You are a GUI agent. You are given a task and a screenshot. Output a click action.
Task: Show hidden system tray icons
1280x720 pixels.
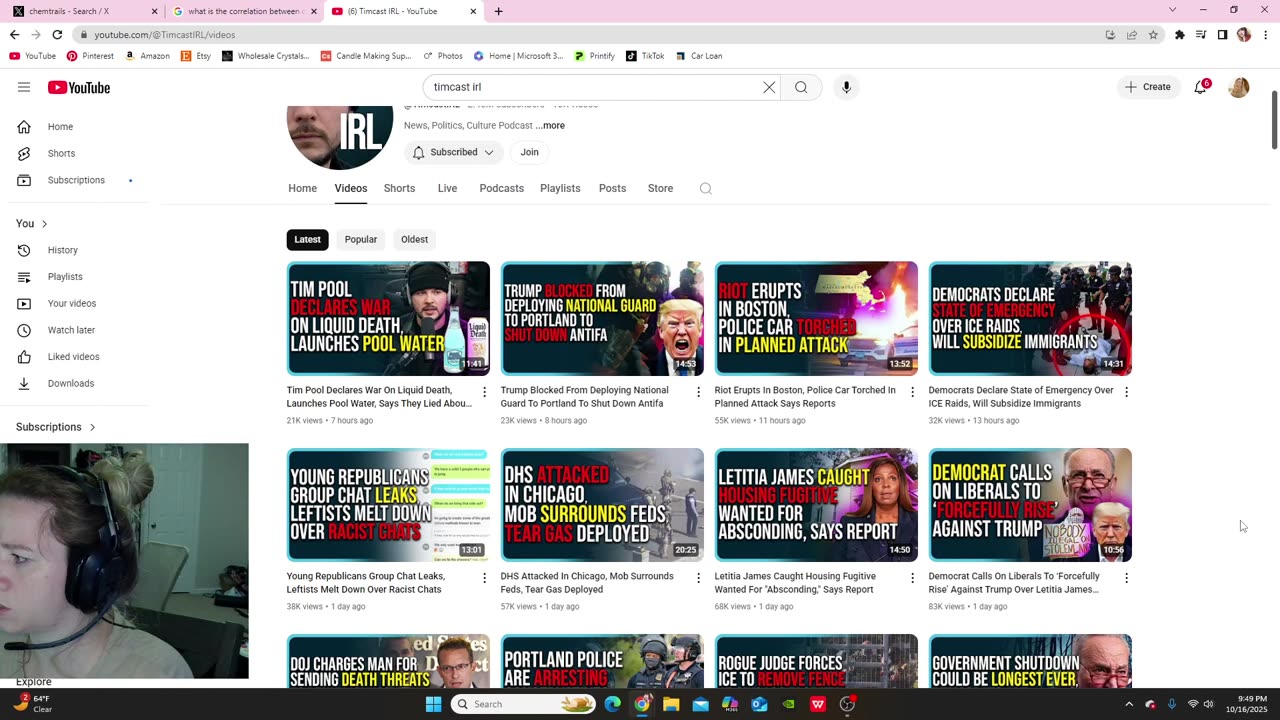[x=1129, y=704]
